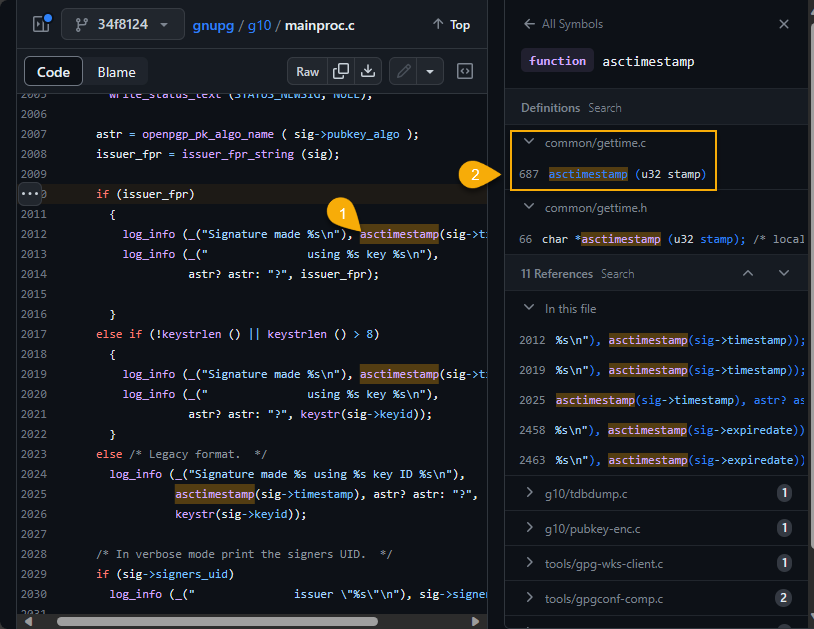814x629 pixels.
Task: Collapse the common/gettime.c definition group
Action: coord(529,143)
